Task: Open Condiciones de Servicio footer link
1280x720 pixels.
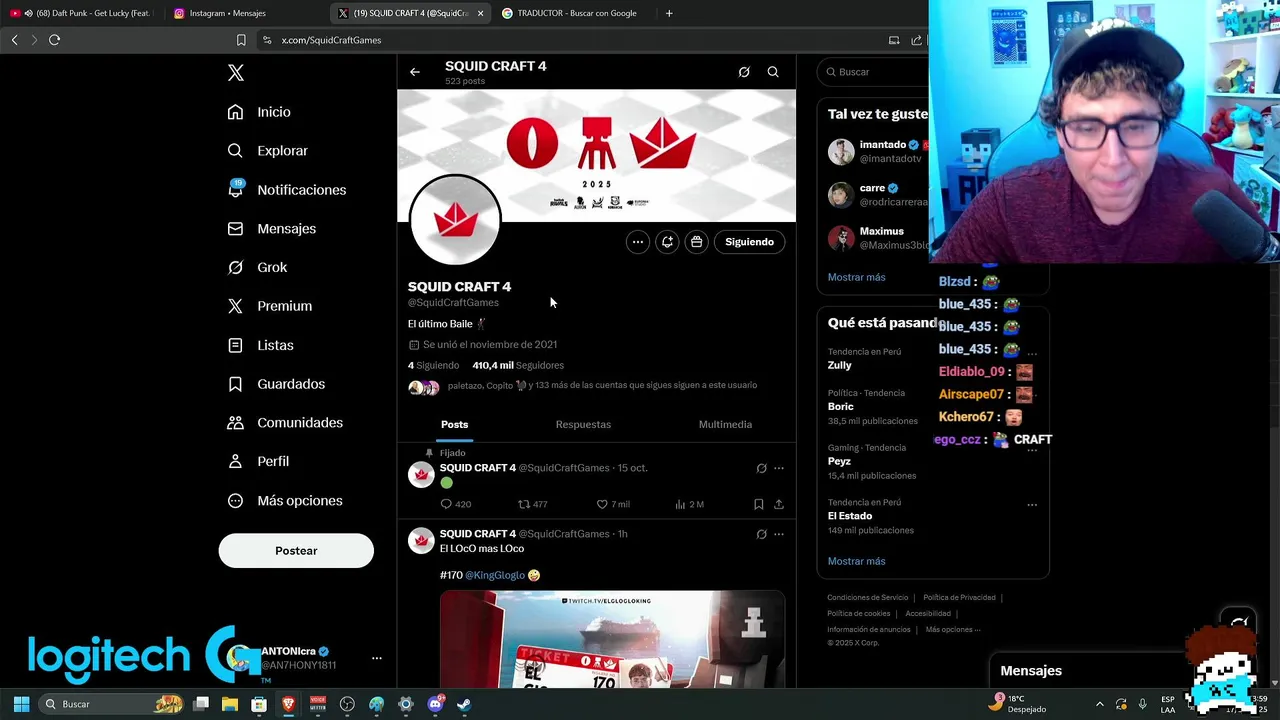Action: coord(867,597)
